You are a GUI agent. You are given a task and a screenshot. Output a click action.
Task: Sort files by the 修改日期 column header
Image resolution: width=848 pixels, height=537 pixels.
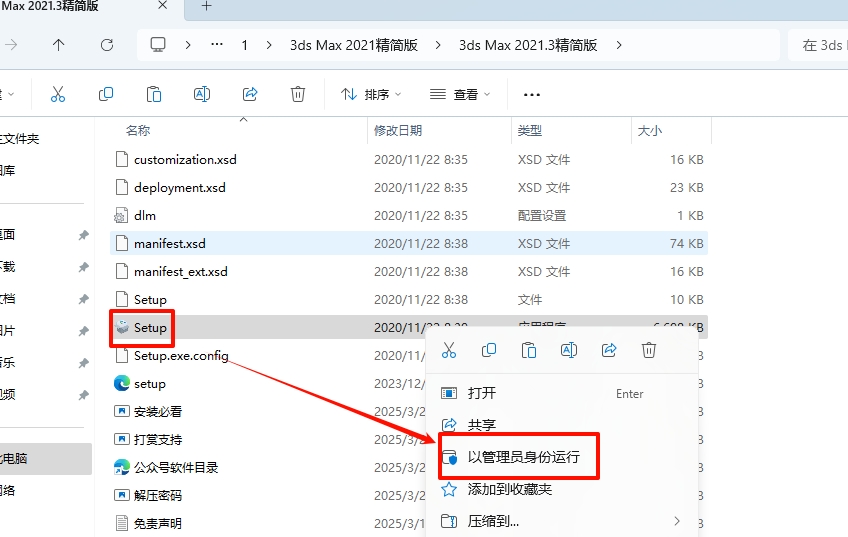[x=398, y=131]
